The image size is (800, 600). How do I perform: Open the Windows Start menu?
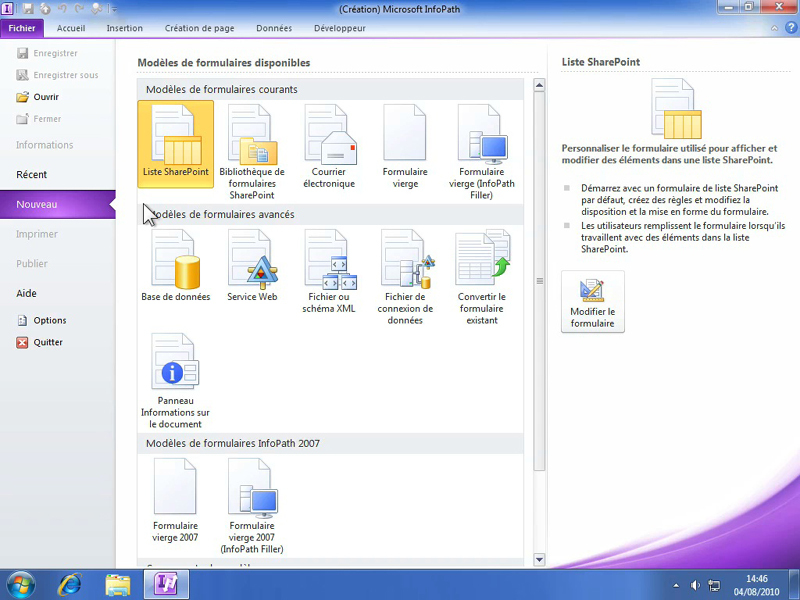tap(21, 585)
